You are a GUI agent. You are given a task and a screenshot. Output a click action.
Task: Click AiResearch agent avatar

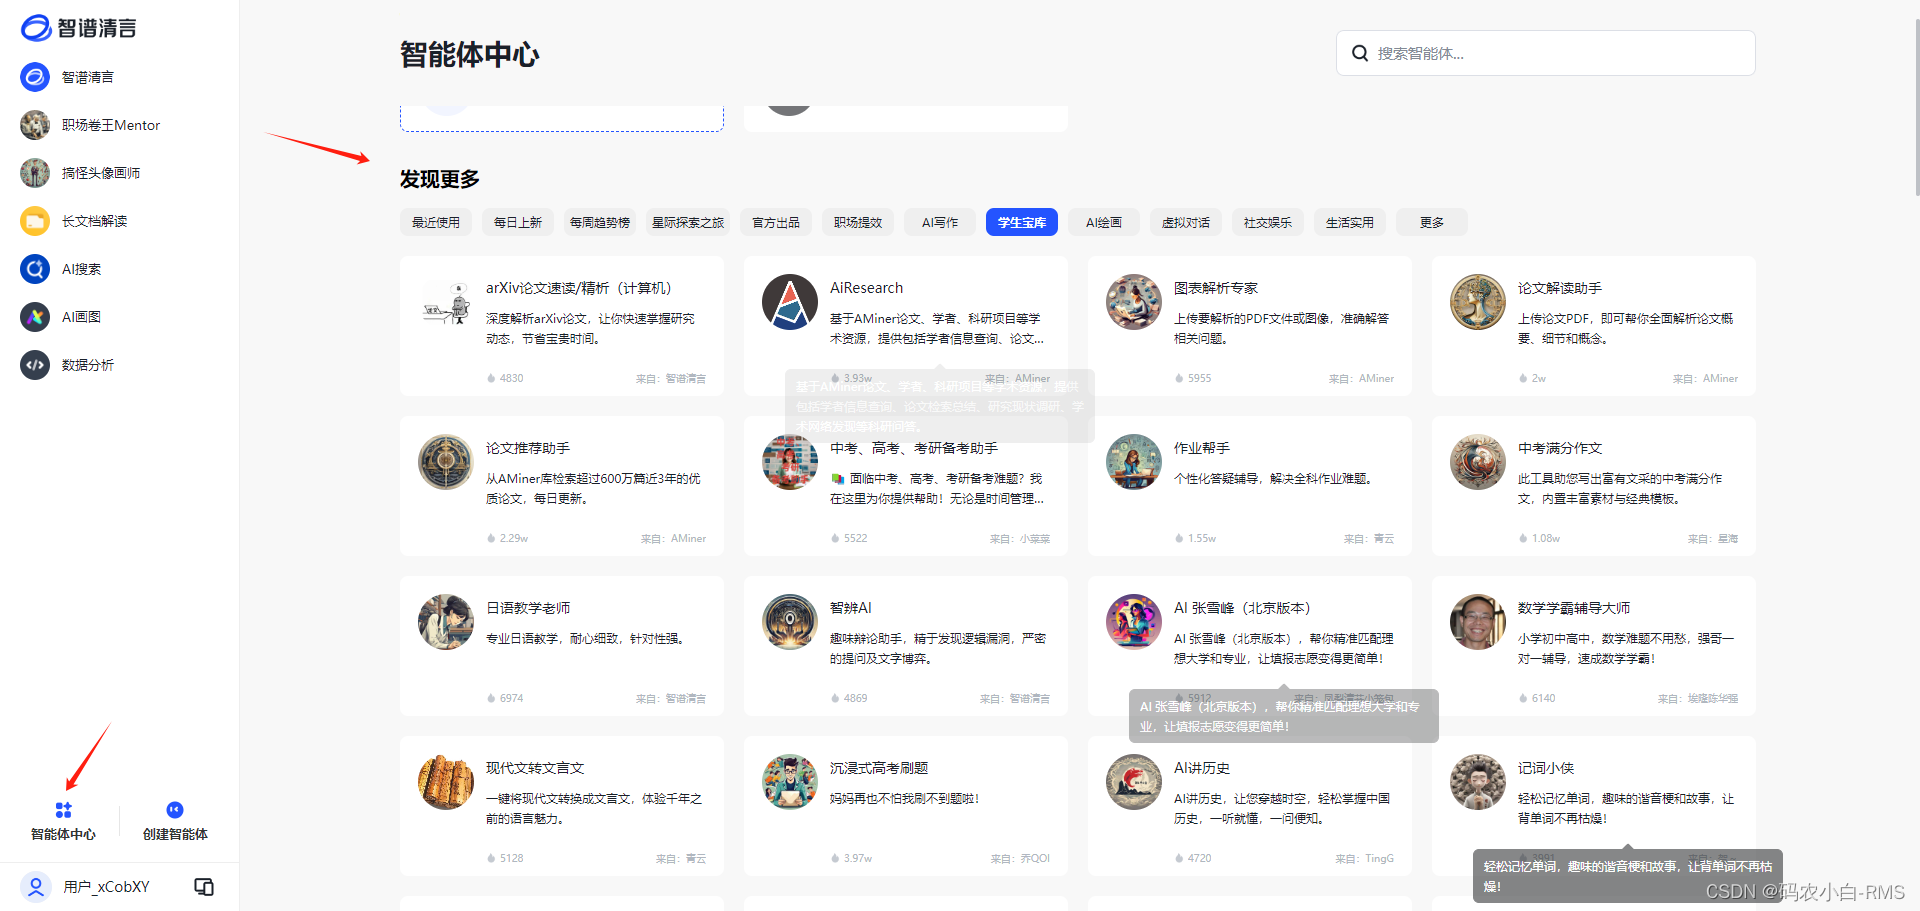790,302
